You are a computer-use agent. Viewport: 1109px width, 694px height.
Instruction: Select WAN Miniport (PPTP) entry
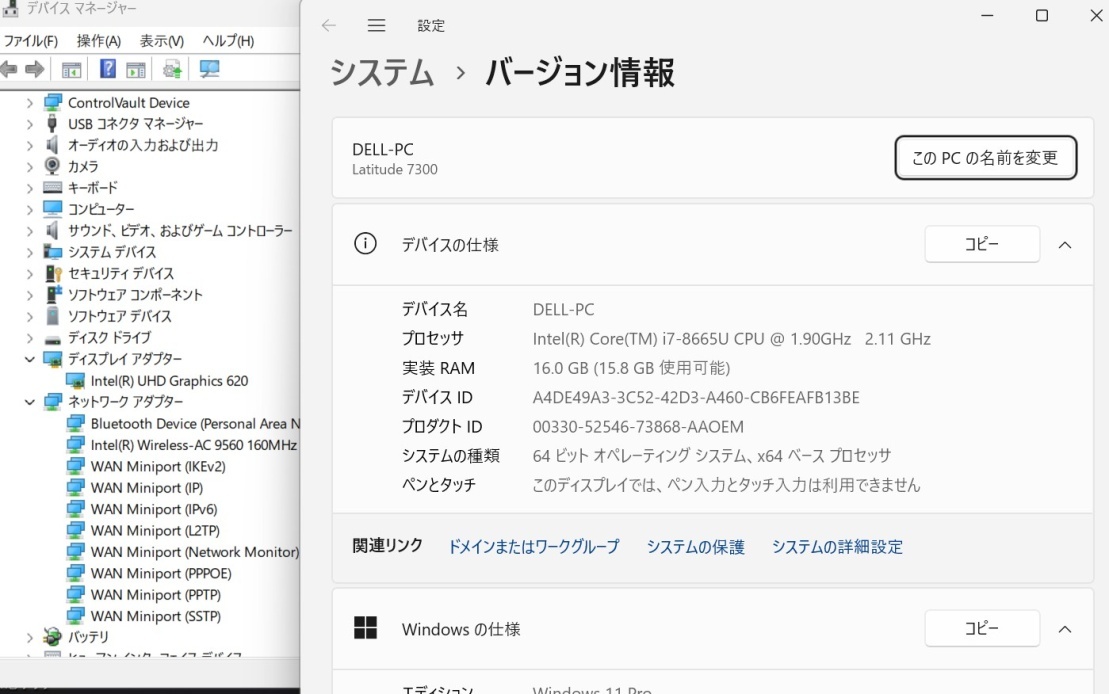coord(156,594)
